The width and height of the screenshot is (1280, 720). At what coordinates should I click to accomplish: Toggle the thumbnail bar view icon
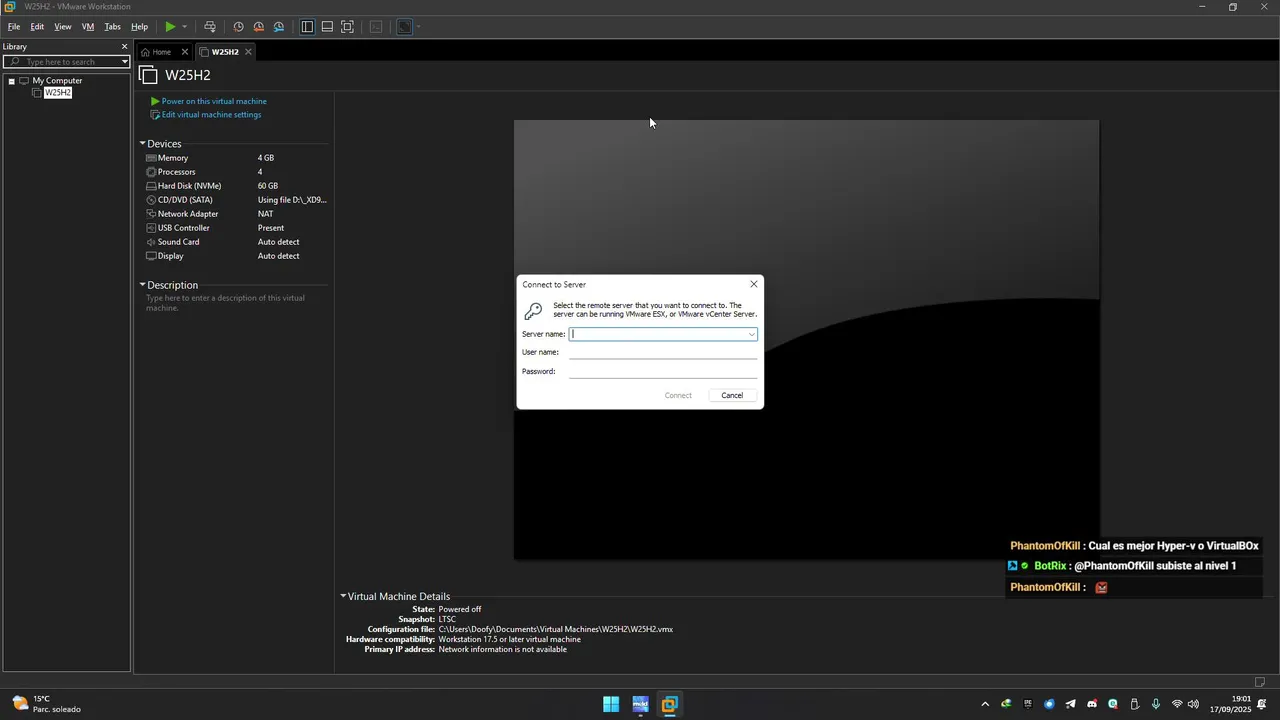tap(327, 27)
